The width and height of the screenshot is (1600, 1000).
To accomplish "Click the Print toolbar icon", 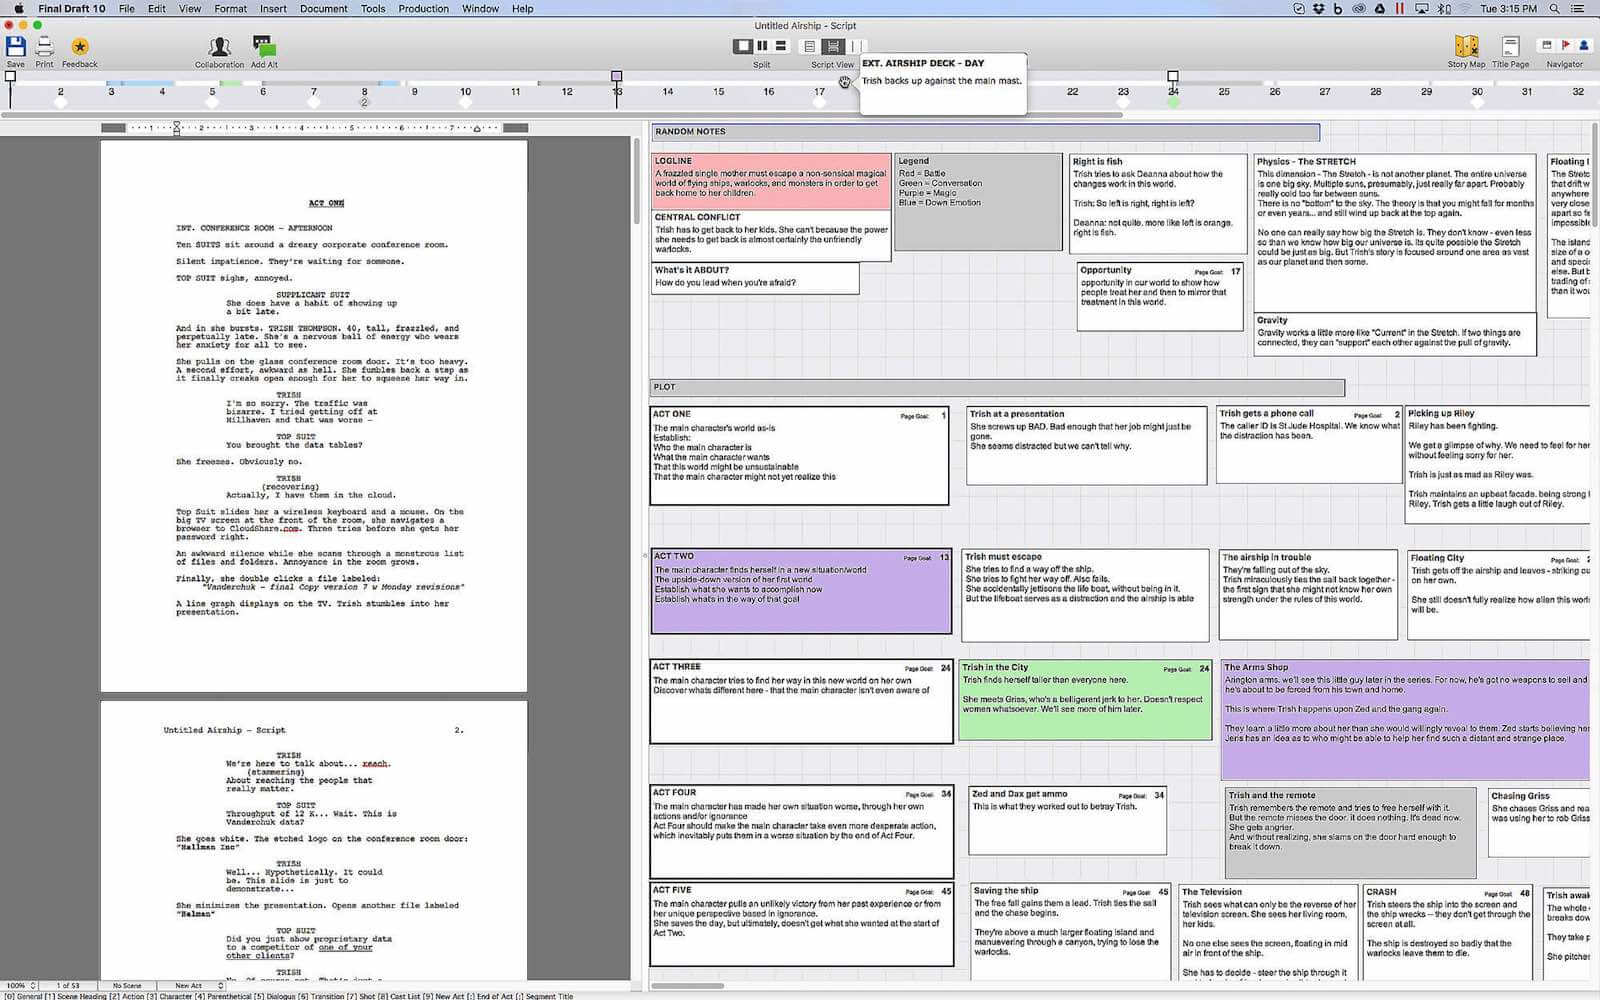I will click(44, 46).
